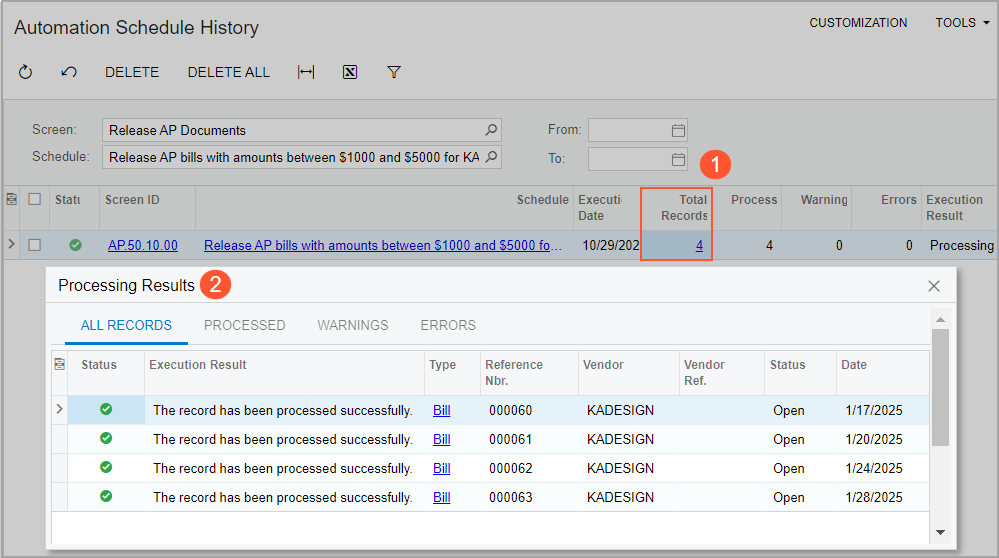999x558 pixels.
Task: Open the filter funnel icon
Action: coord(394,72)
